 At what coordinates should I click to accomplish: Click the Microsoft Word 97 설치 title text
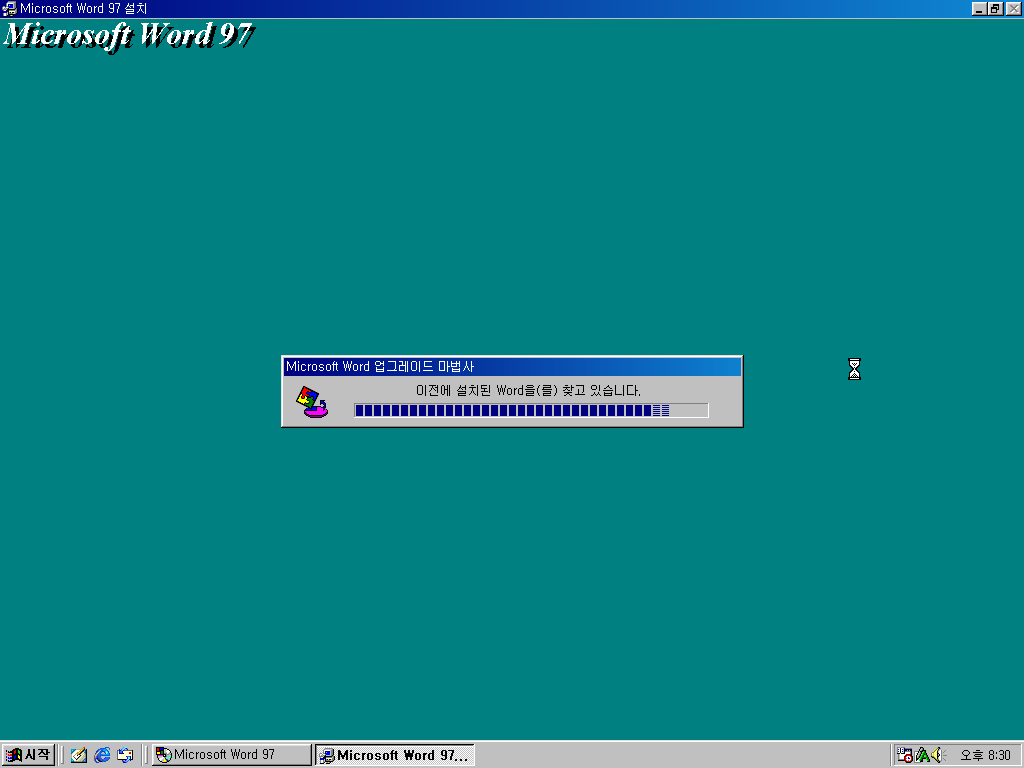pos(84,8)
